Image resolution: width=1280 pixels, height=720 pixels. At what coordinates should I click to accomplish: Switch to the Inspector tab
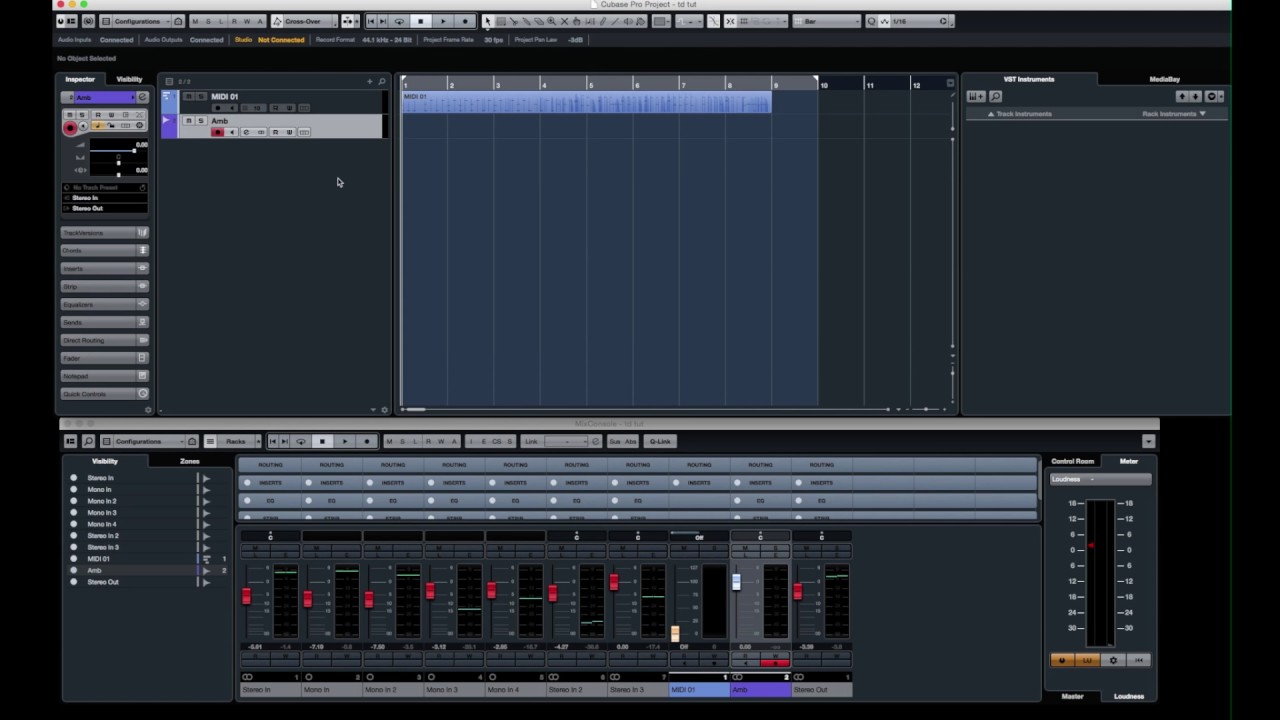[x=80, y=79]
